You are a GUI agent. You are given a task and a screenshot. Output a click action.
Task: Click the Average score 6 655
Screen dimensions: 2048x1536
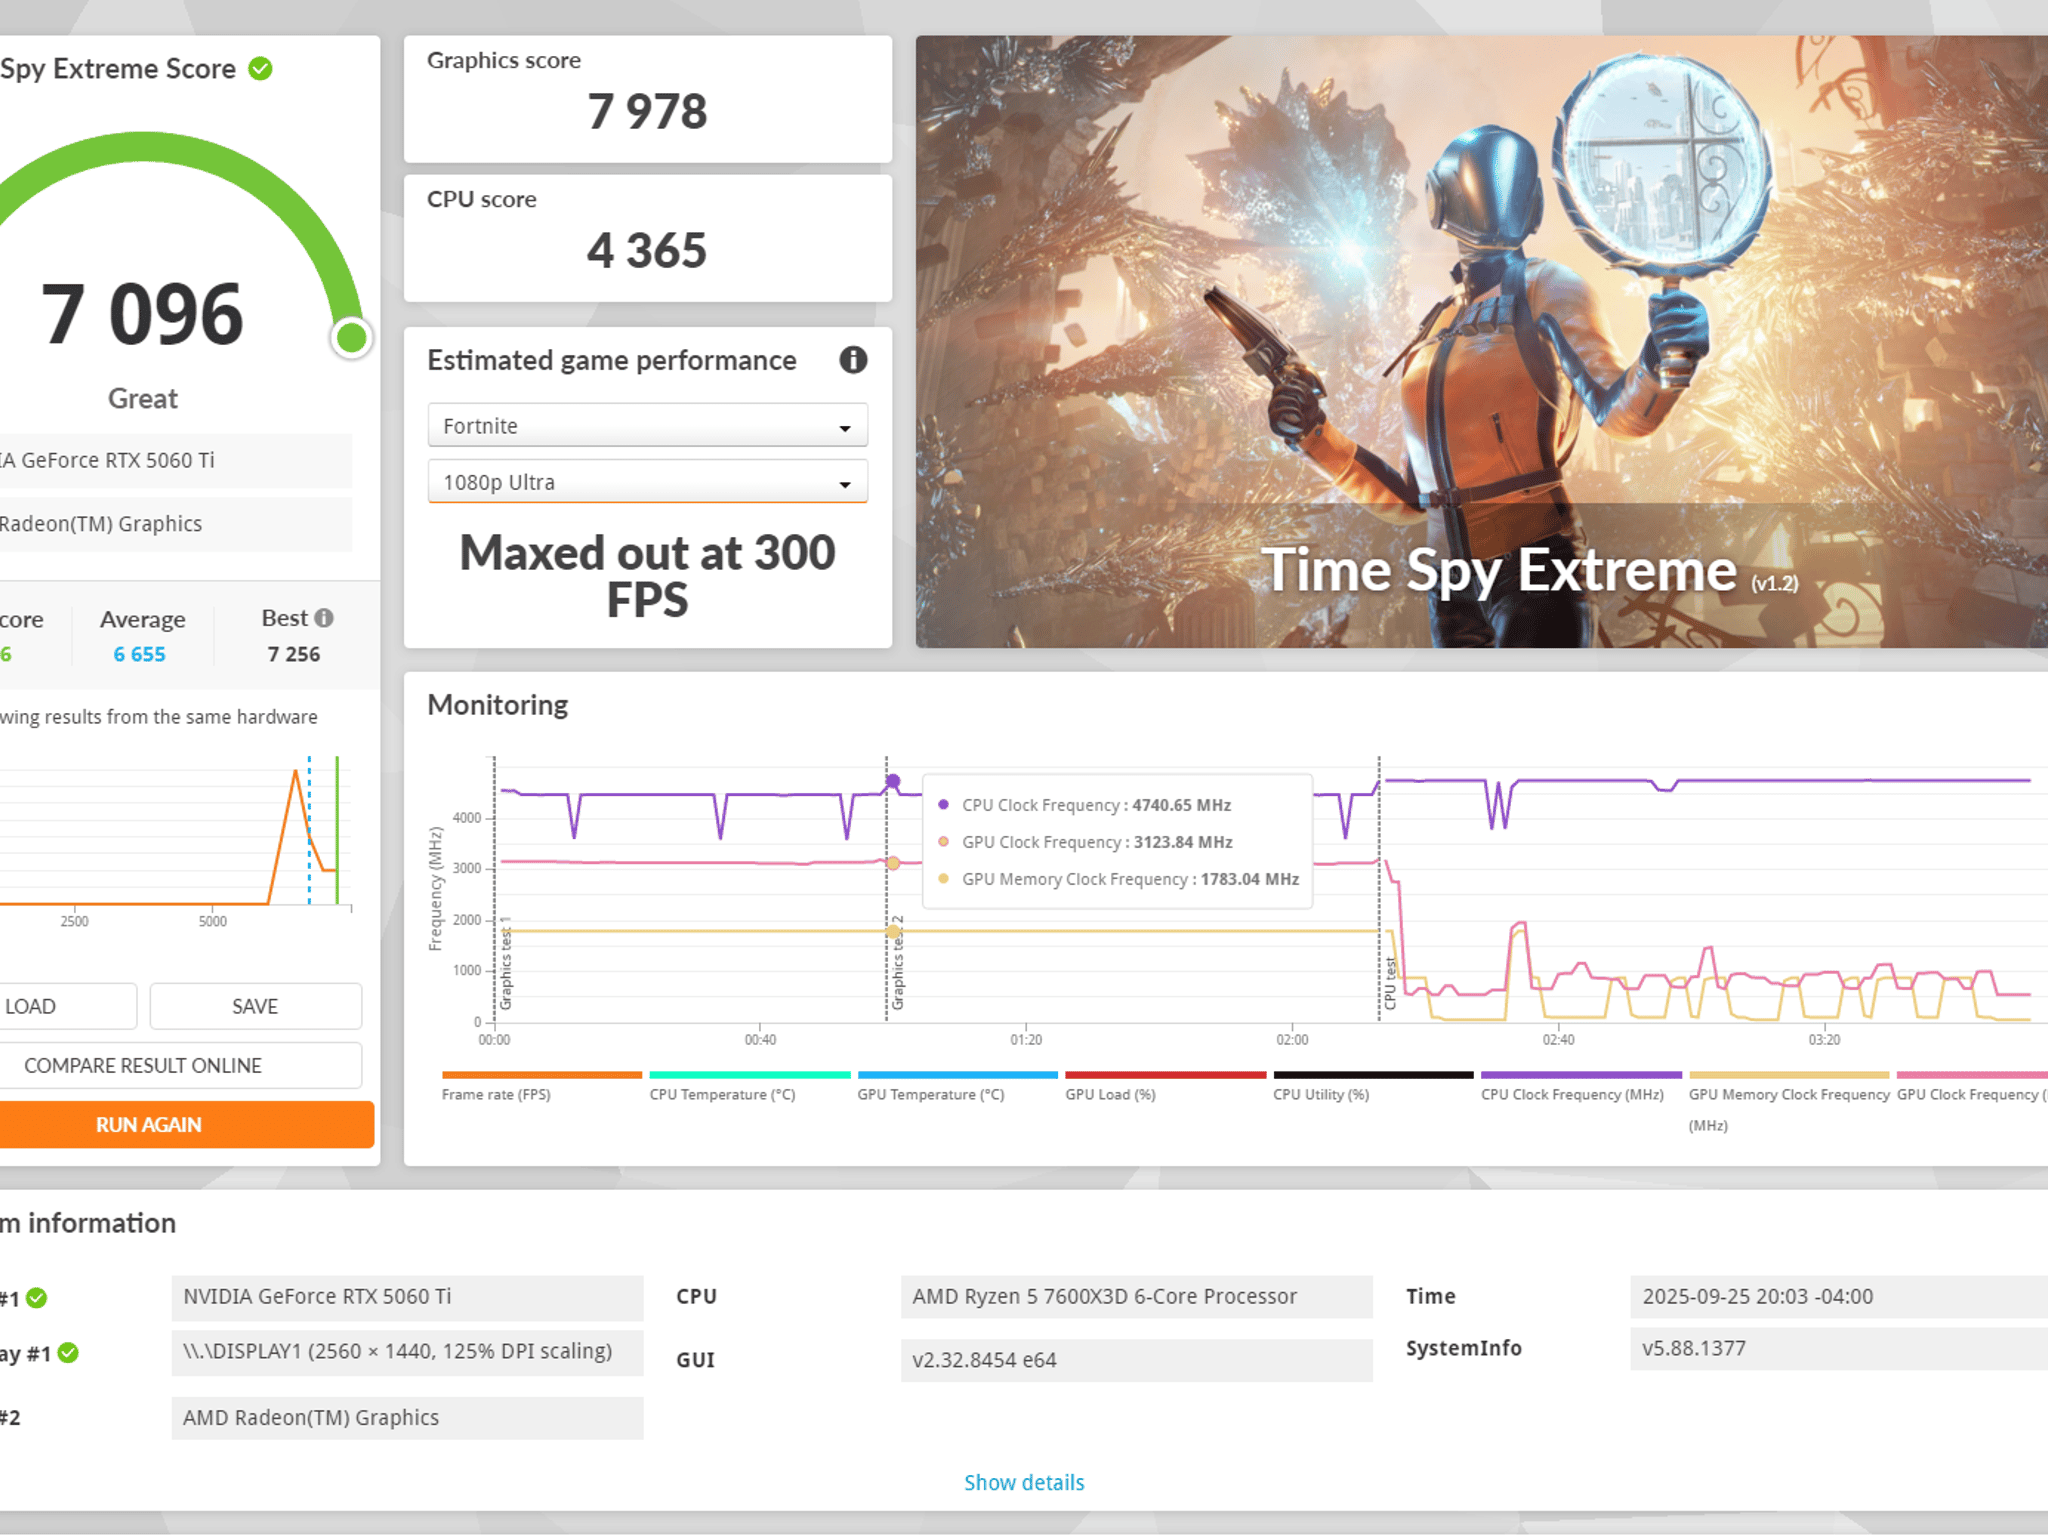tap(140, 654)
